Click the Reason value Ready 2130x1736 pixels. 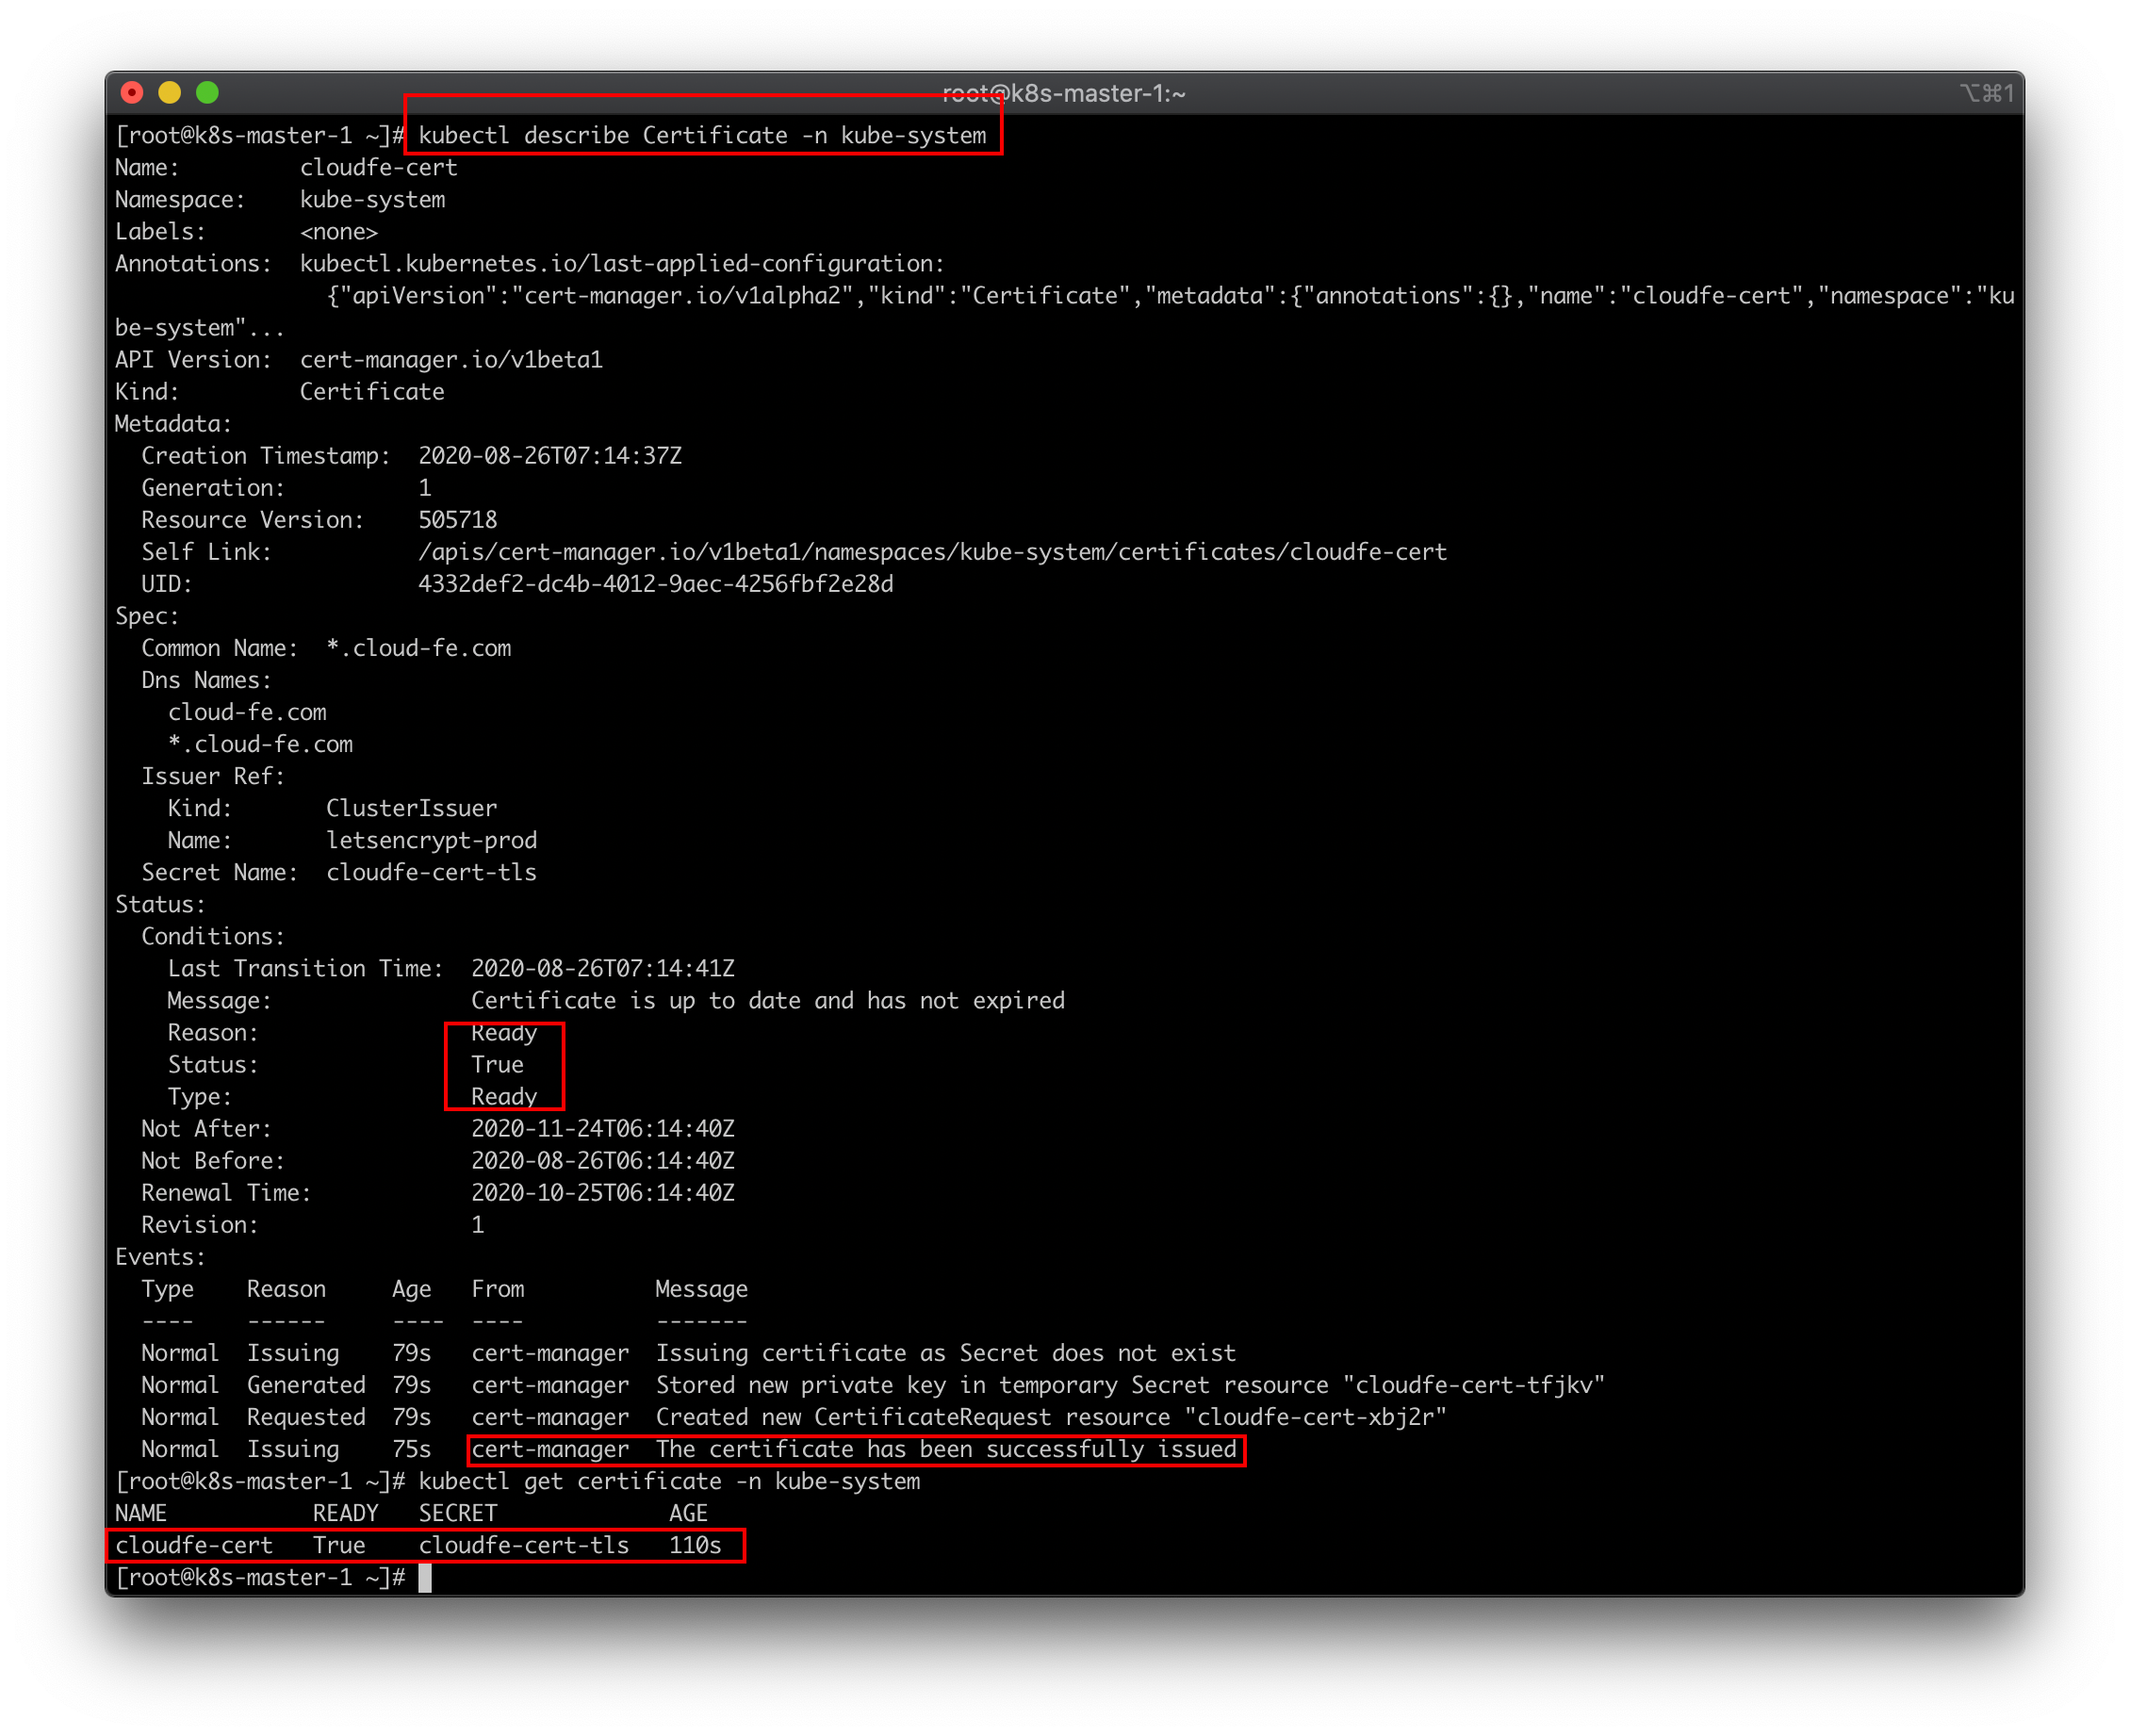pyautogui.click(x=504, y=1033)
